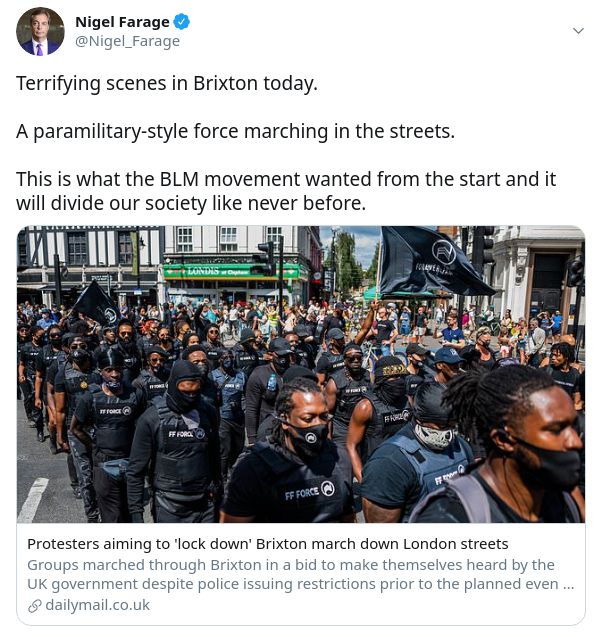Open the Nigel Farage display name

[122, 22]
